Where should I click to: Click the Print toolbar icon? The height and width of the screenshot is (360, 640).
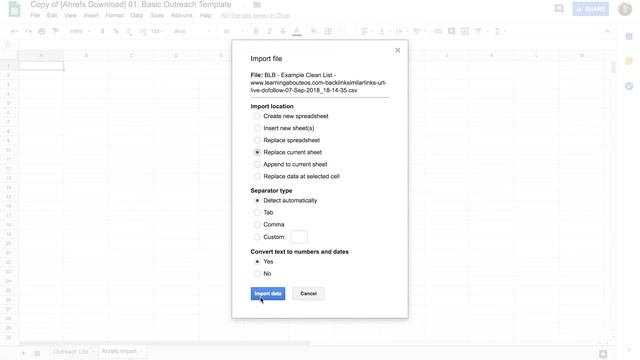[42, 31]
